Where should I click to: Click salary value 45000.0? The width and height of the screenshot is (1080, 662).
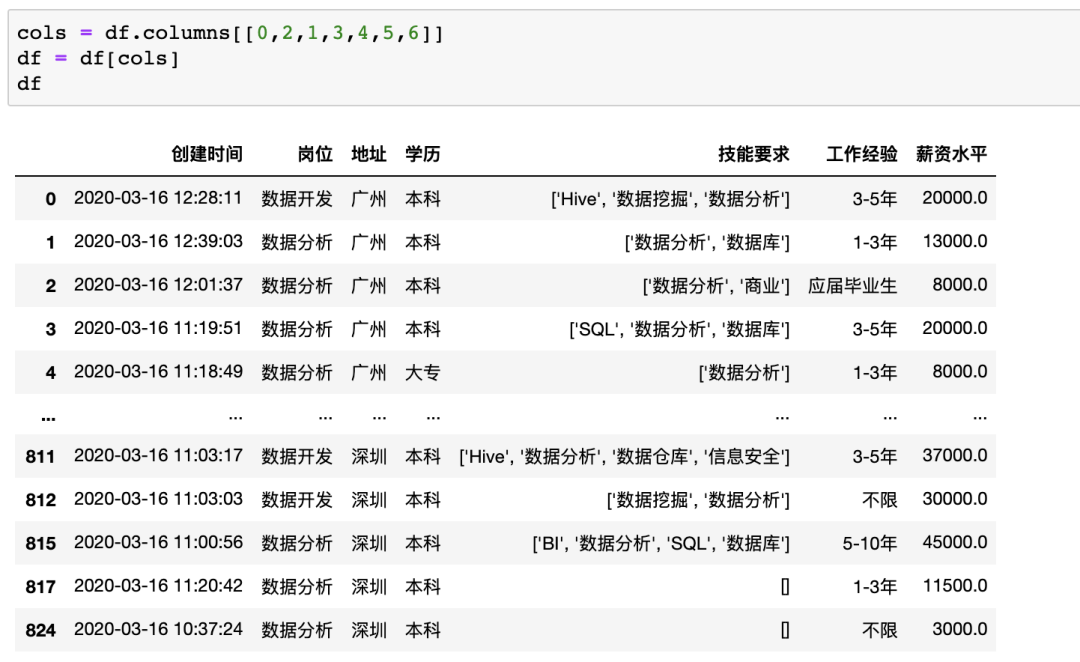click(x=955, y=543)
